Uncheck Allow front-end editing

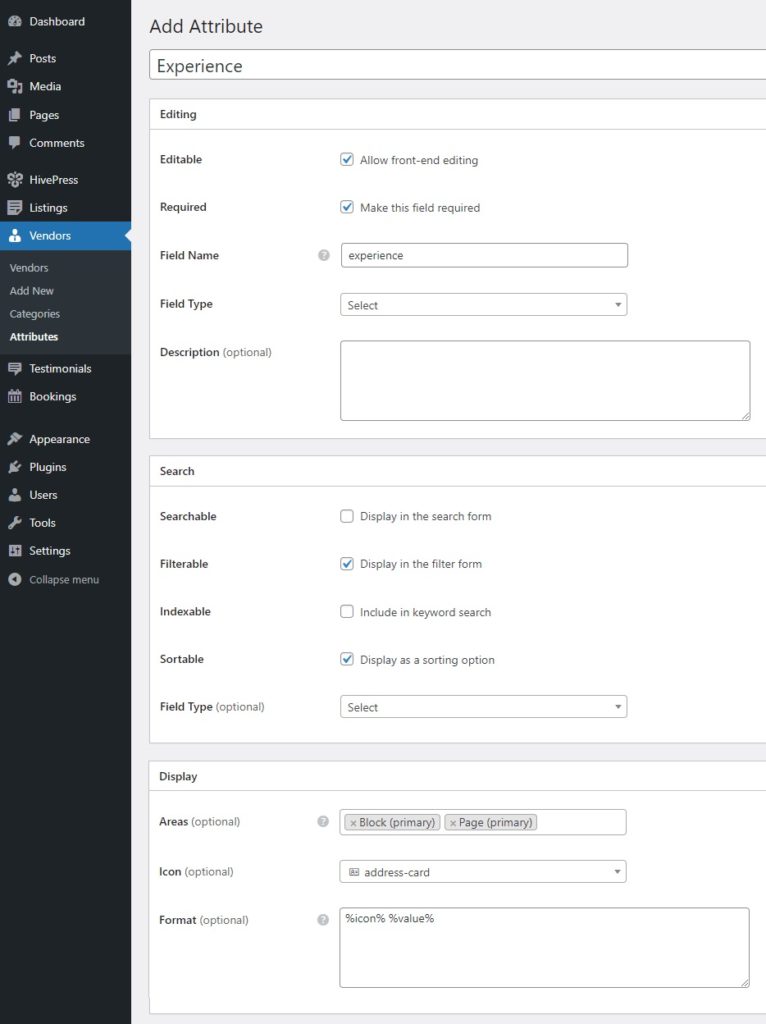tap(347, 160)
